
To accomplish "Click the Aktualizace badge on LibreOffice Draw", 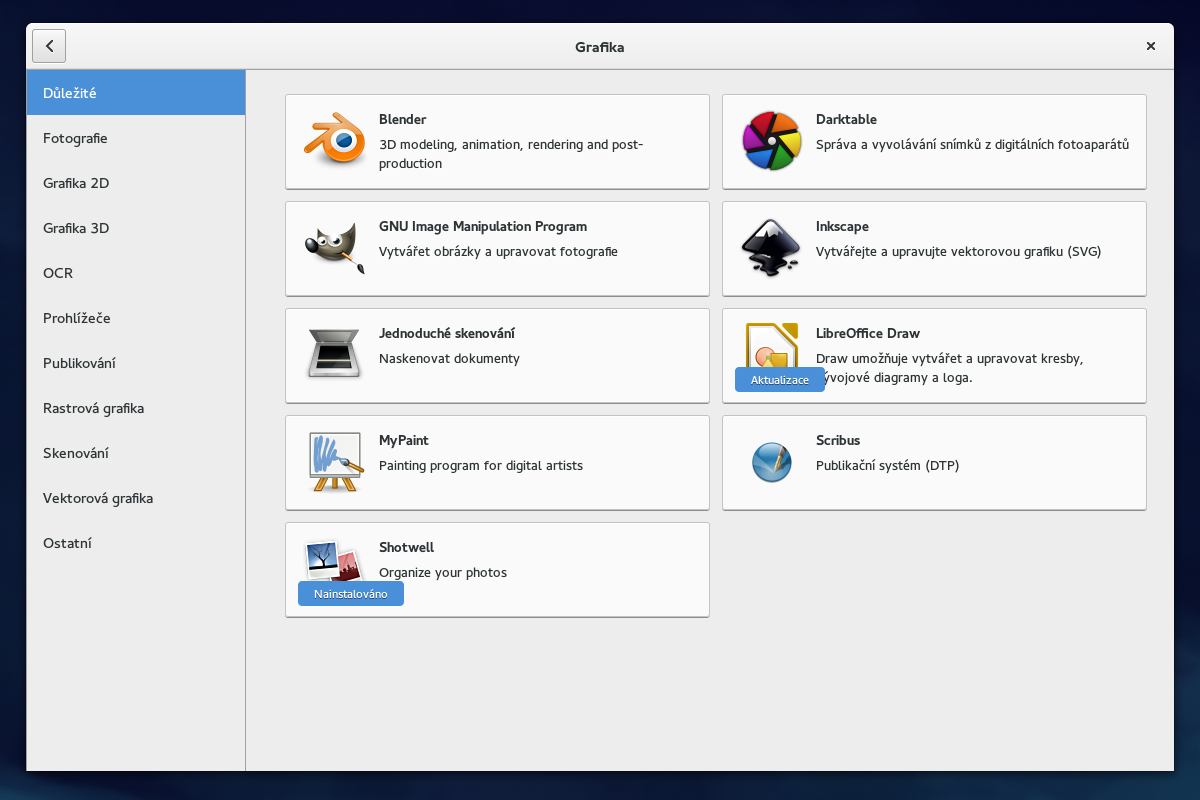I will tap(779, 379).
